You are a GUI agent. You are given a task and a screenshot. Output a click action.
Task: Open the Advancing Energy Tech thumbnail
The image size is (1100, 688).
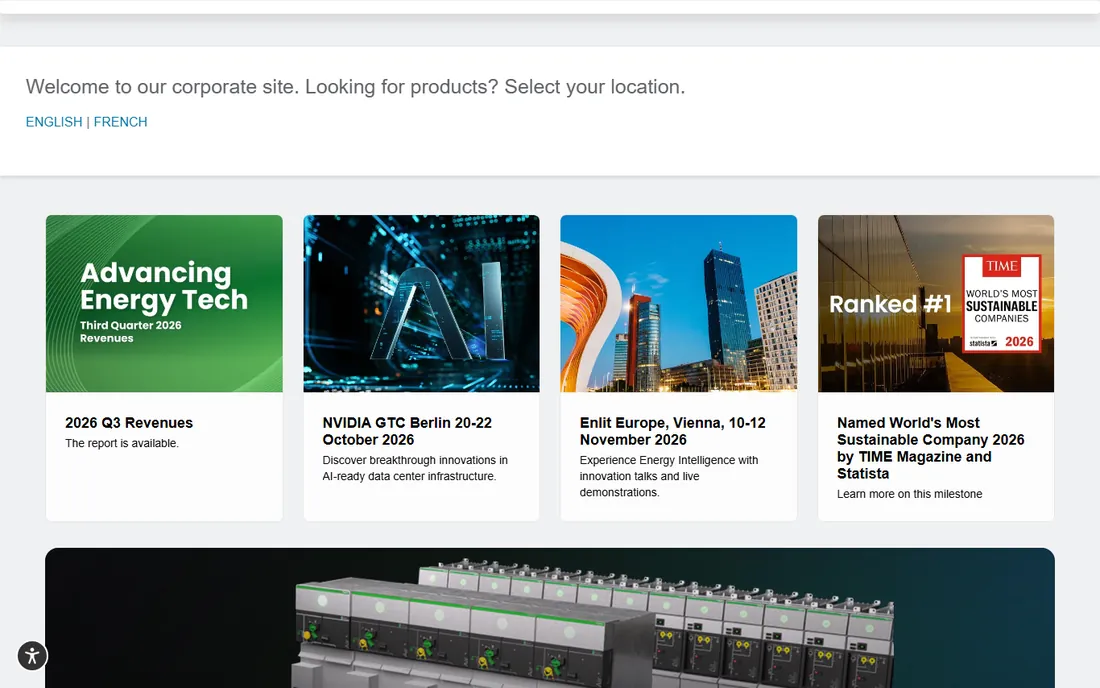164,304
